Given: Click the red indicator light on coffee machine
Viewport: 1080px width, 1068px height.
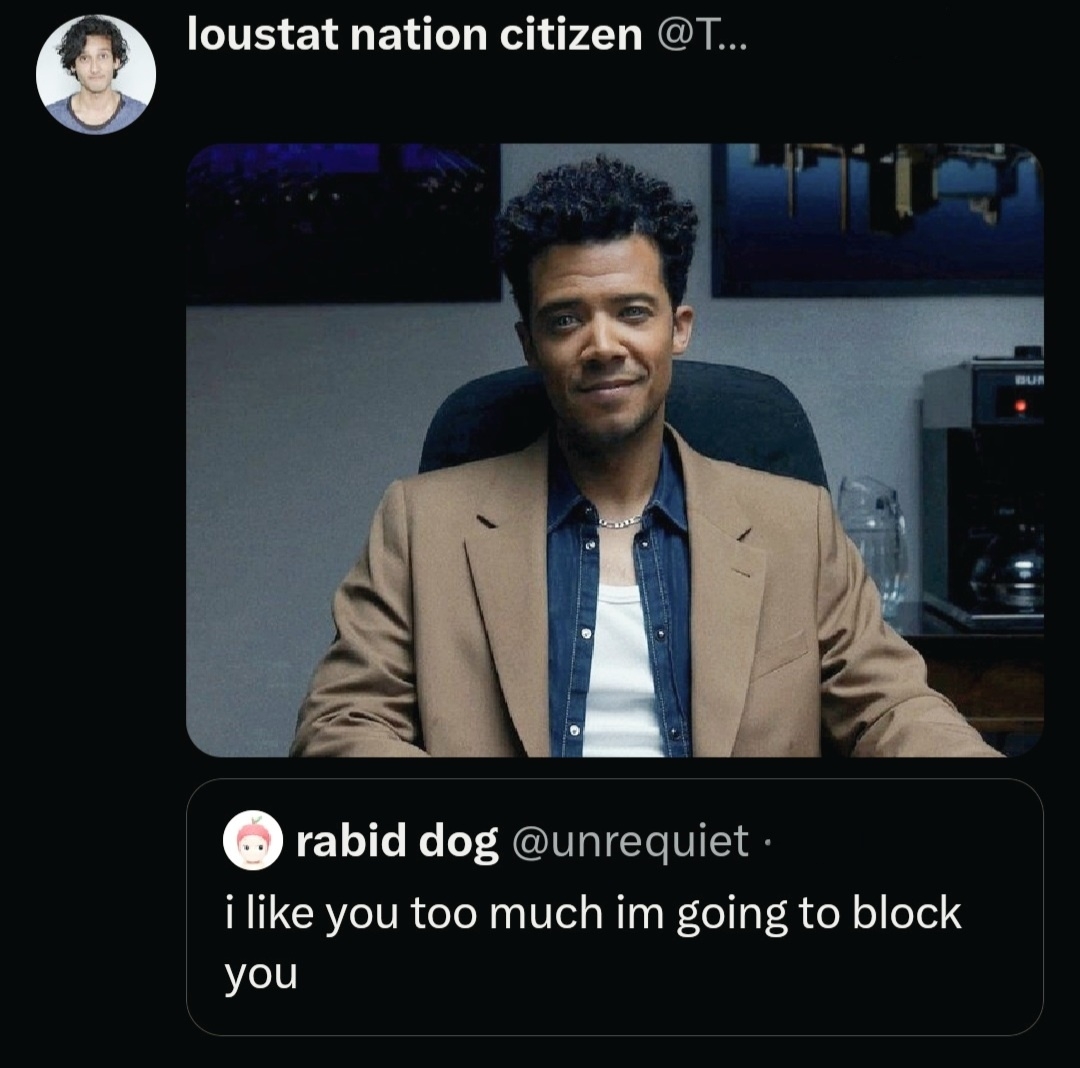Looking at the screenshot, I should click(x=1021, y=407).
